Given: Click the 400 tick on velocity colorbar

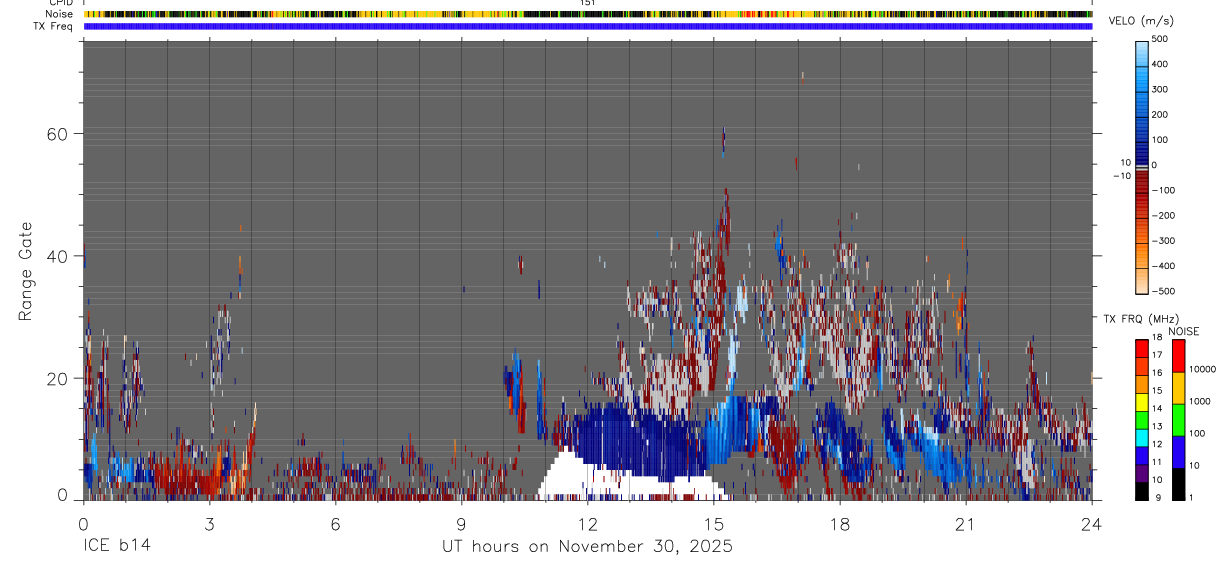Looking at the screenshot, I should pyautogui.click(x=1159, y=64).
